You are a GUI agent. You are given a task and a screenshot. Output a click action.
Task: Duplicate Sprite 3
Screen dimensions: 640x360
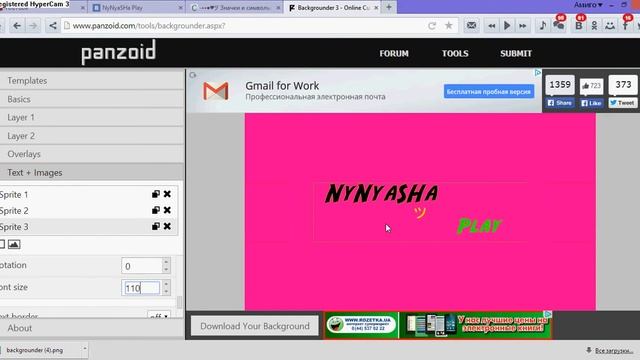click(x=156, y=227)
